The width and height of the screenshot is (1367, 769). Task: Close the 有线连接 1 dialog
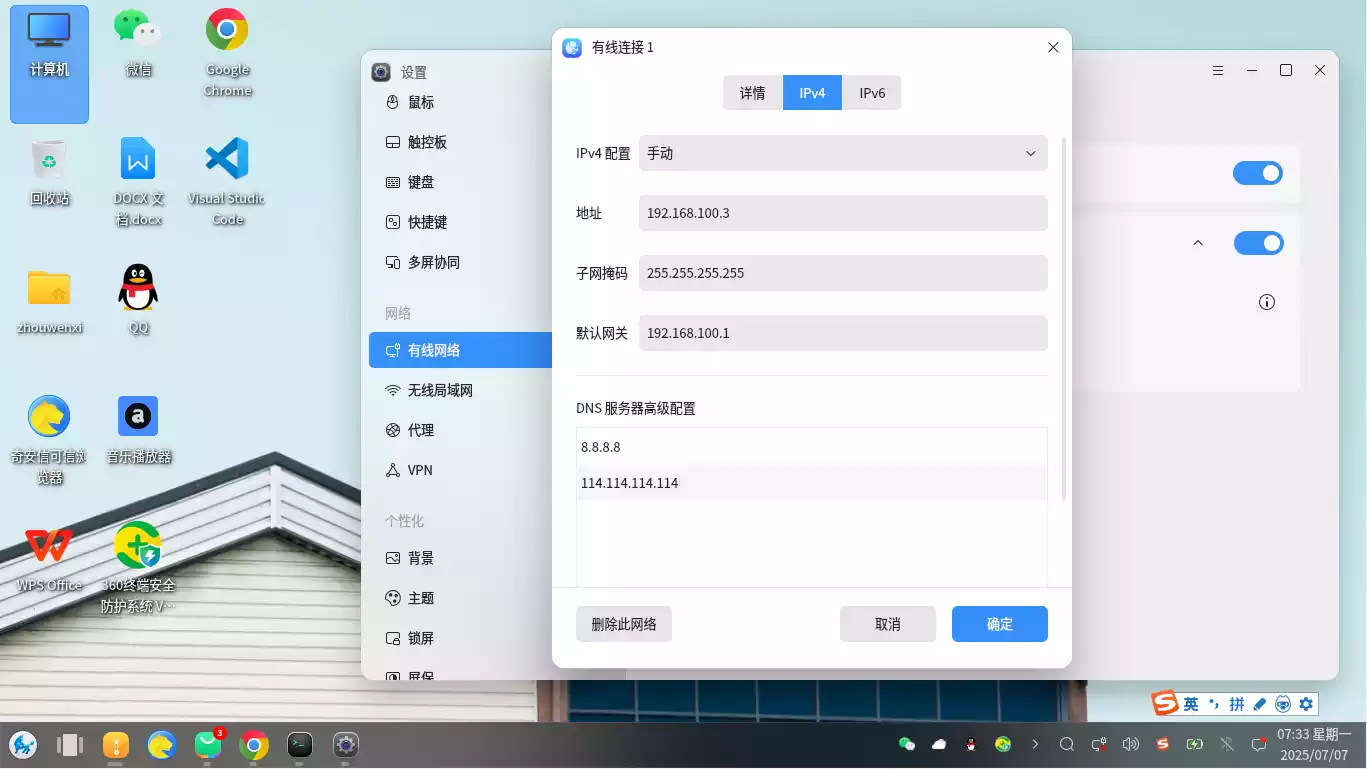tap(1053, 47)
